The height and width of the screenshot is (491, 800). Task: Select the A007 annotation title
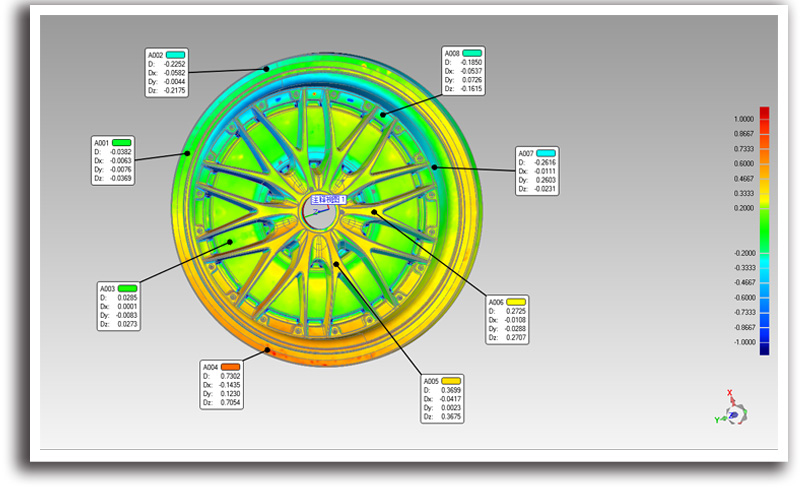(x=525, y=153)
